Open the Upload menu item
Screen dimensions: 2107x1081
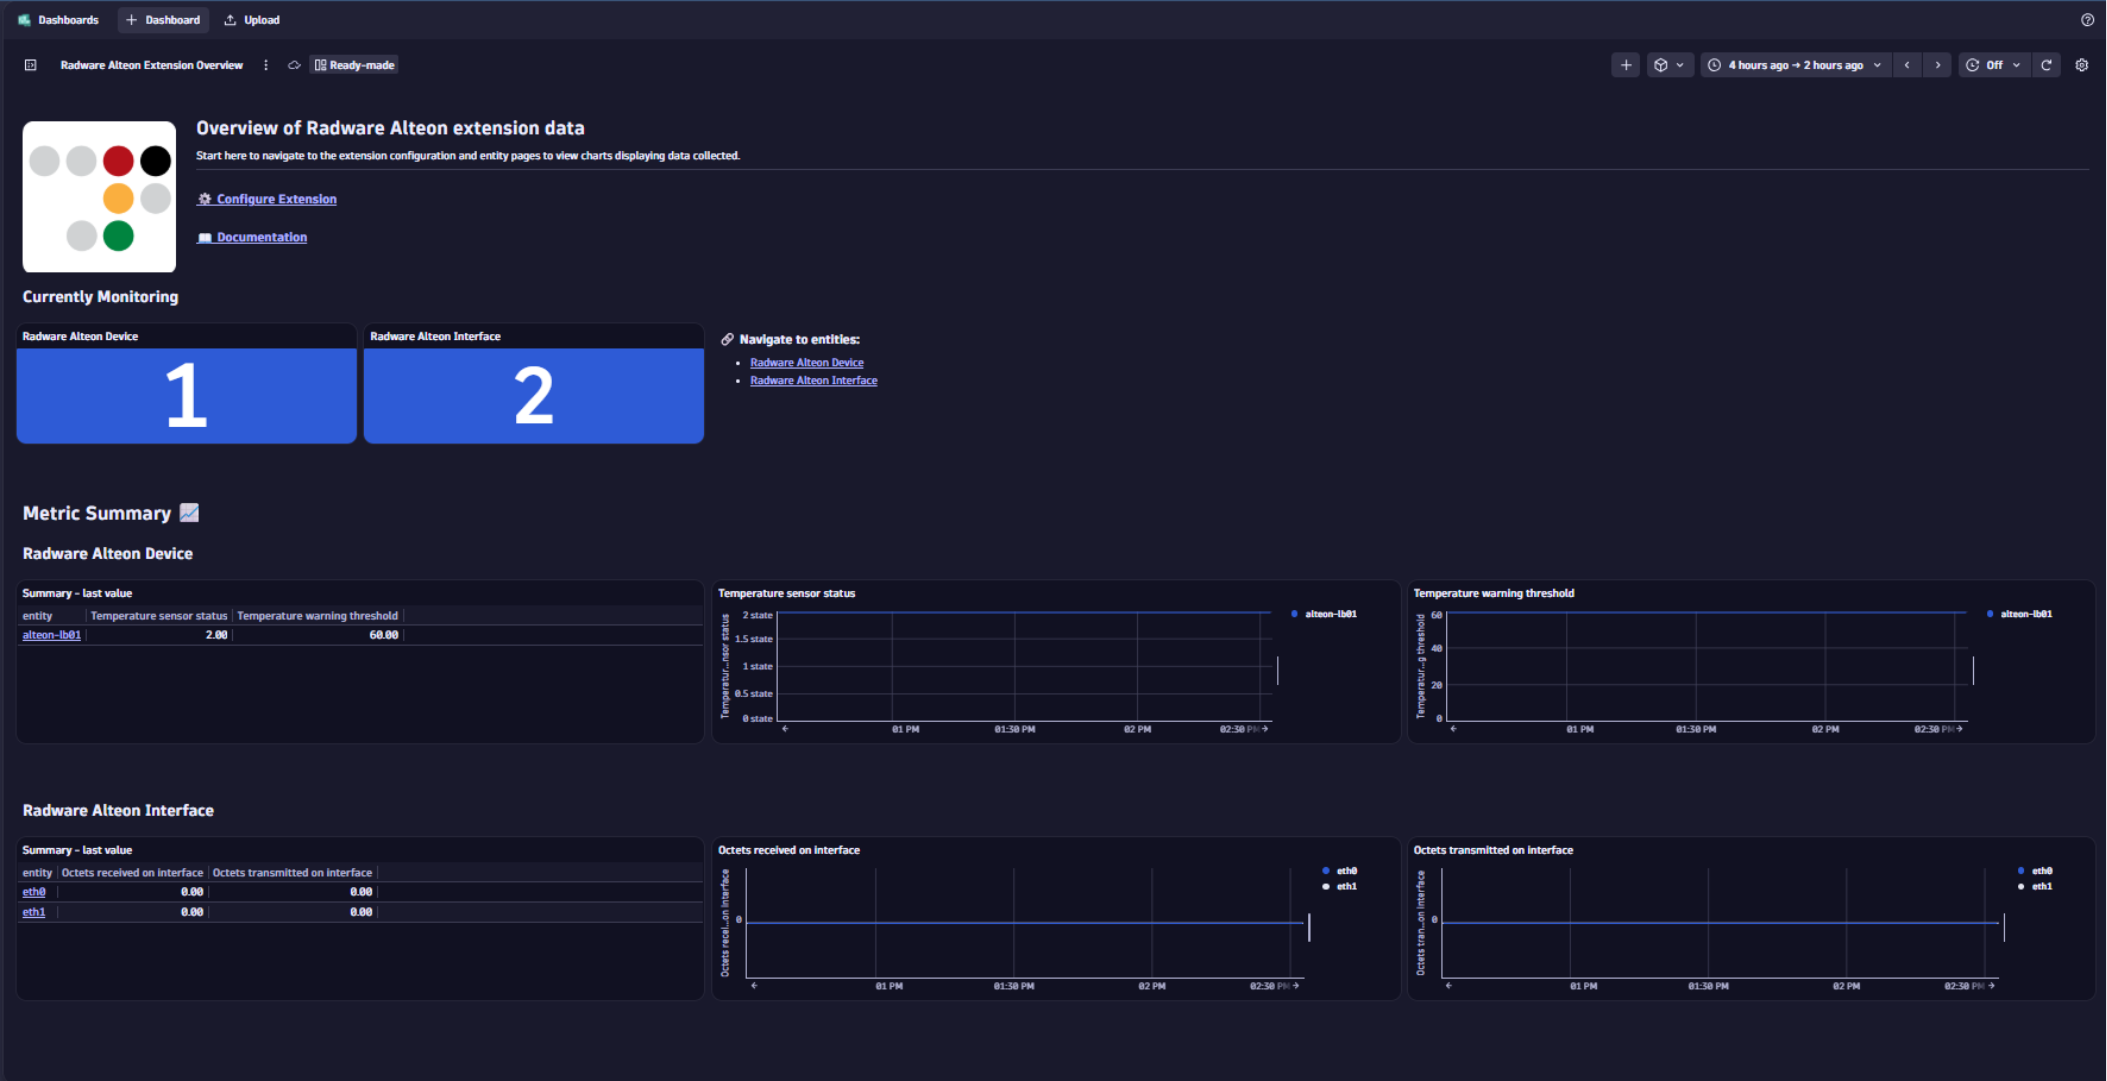pos(251,19)
